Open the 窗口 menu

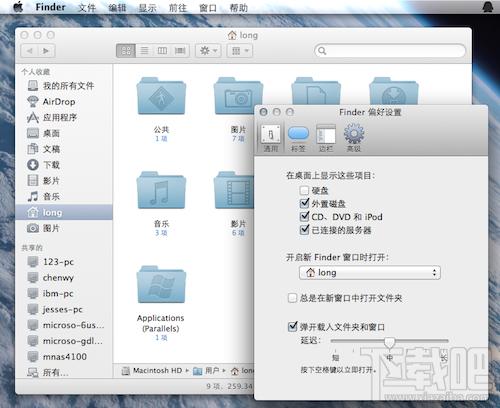[208, 7]
